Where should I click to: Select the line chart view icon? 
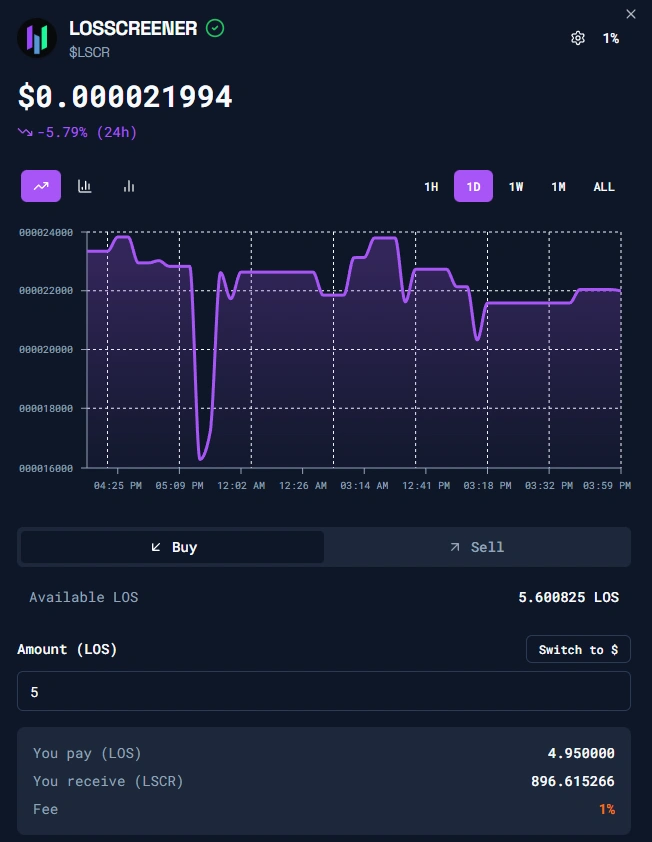tap(41, 186)
